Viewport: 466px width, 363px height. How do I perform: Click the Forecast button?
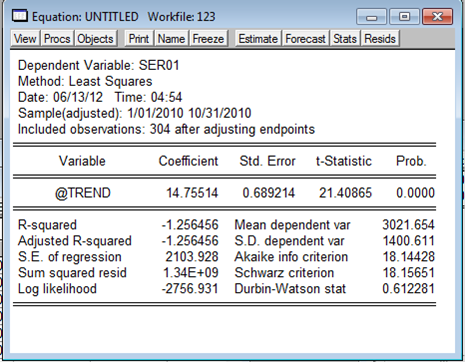click(x=306, y=39)
